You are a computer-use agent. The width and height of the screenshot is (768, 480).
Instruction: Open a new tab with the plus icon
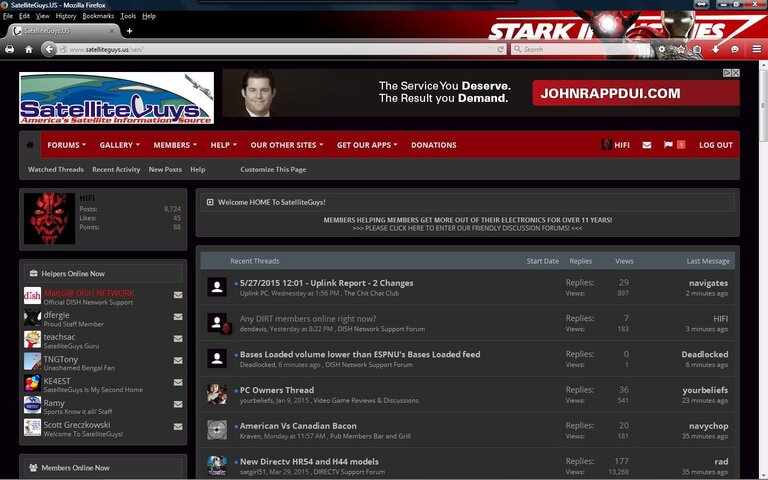[x=129, y=31]
